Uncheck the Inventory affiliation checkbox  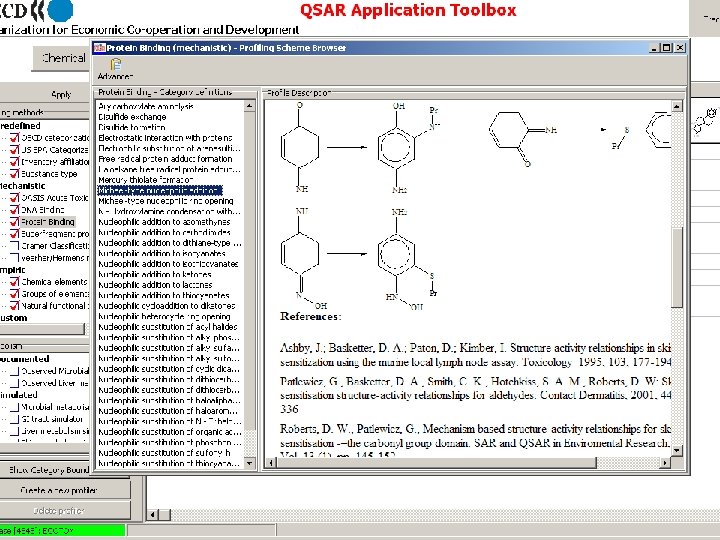[x=14, y=162]
